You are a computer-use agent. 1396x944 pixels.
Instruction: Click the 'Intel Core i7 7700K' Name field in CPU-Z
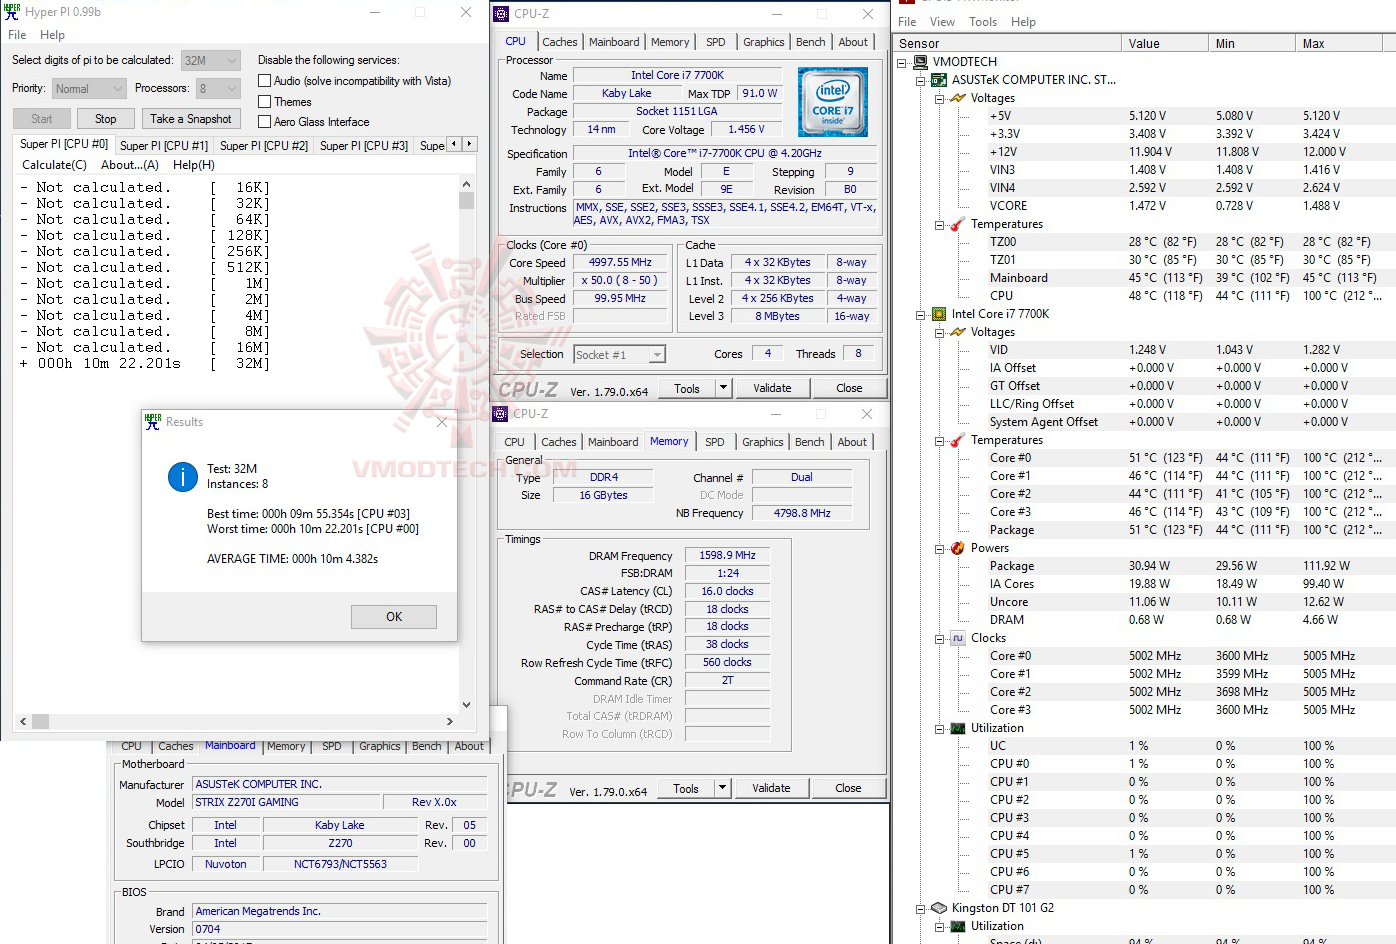click(x=677, y=75)
